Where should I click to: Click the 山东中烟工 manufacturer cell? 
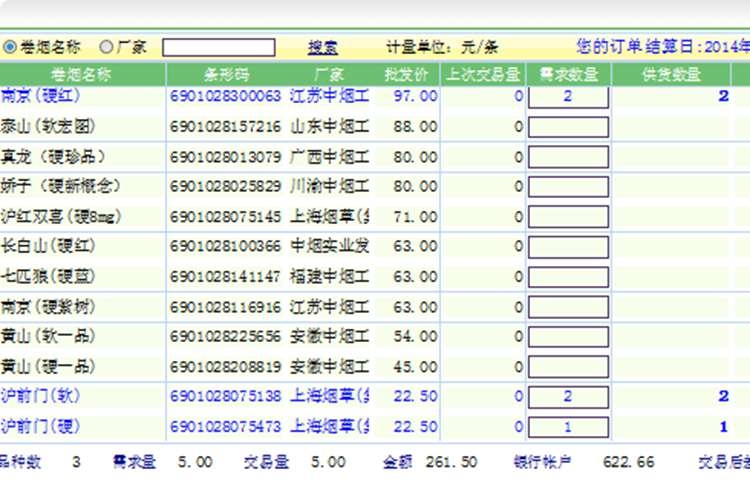(330, 127)
